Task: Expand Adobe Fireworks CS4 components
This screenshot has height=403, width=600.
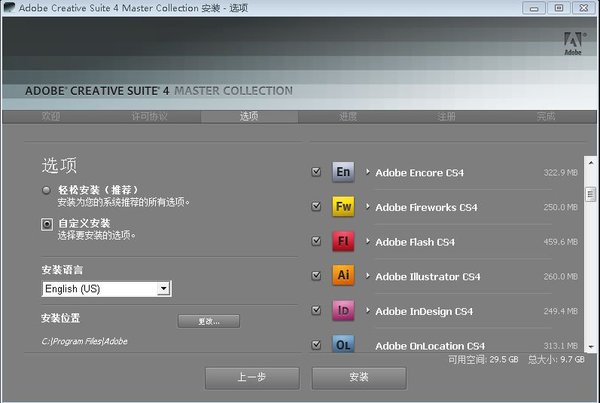Action: tap(367, 207)
